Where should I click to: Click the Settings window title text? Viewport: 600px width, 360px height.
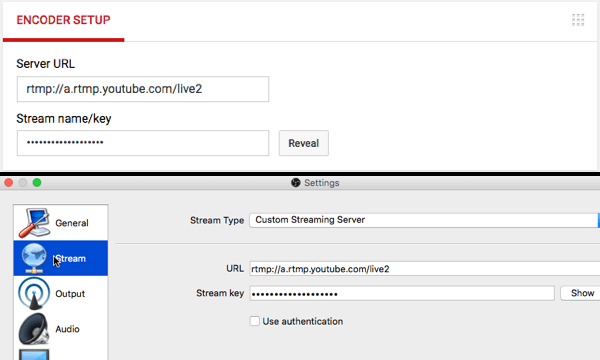[321, 183]
